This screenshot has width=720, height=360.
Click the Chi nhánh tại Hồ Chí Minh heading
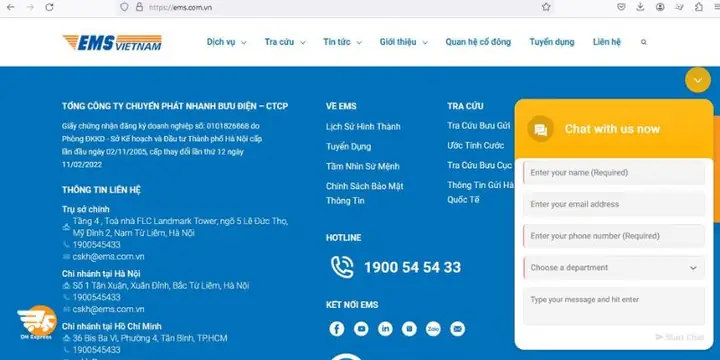tap(112, 326)
